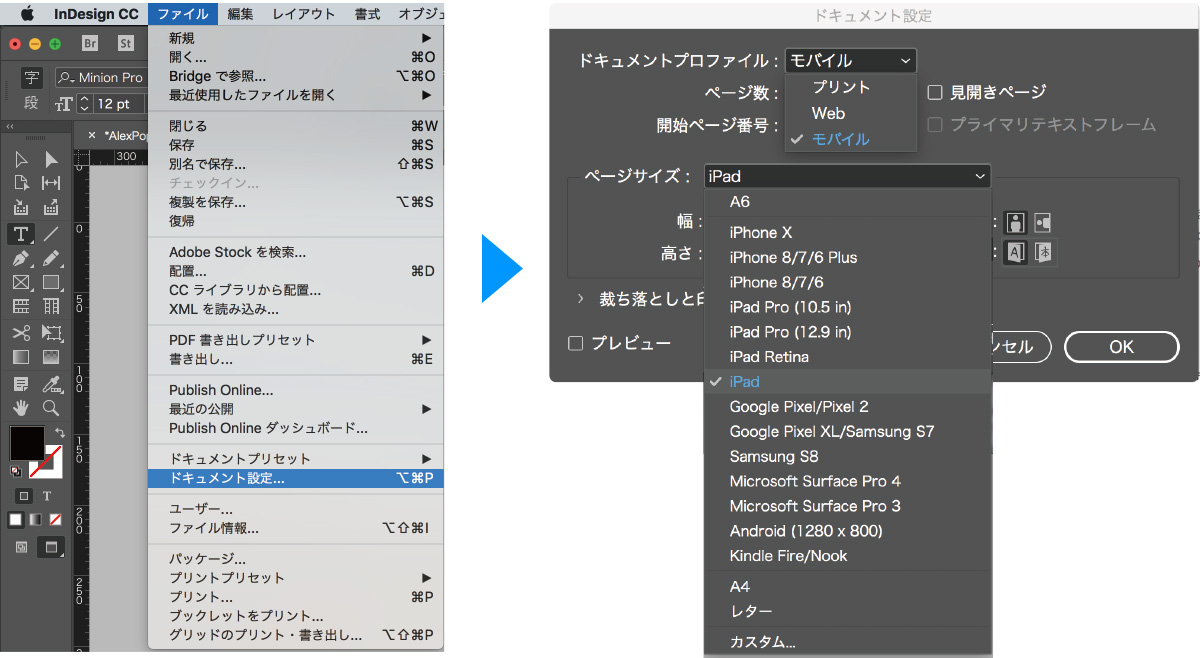Expand PDF 書き出しプリセット submenu
The height and width of the screenshot is (658, 1200).
[295, 340]
